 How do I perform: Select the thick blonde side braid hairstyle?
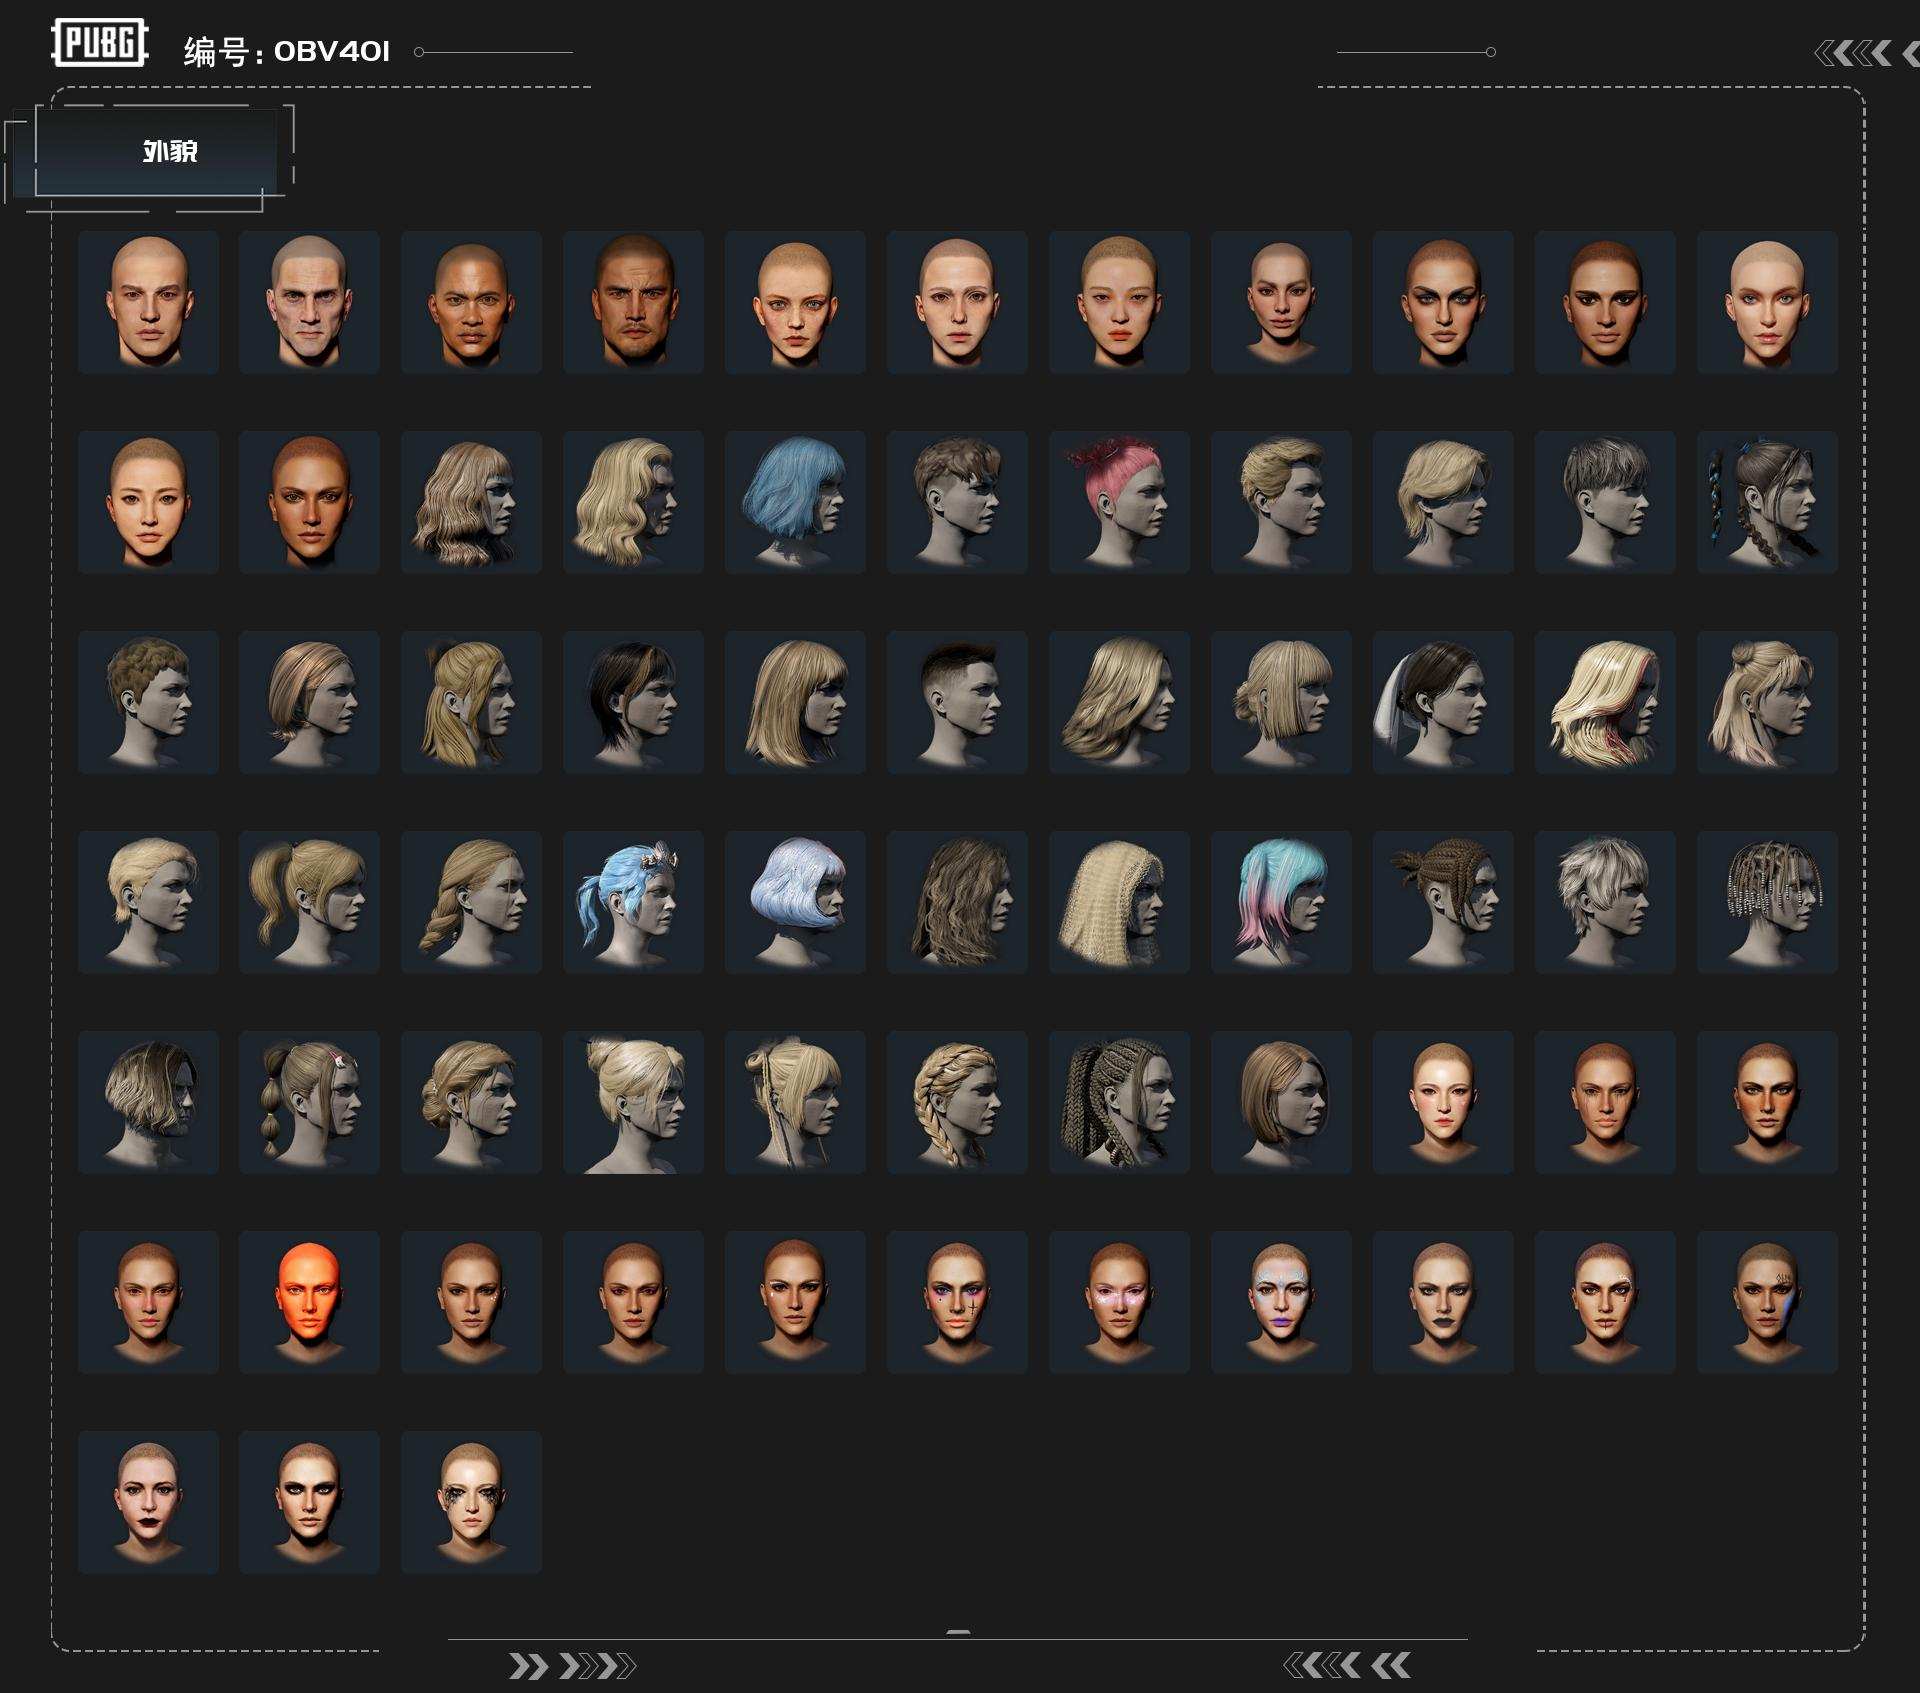pos(957,1102)
